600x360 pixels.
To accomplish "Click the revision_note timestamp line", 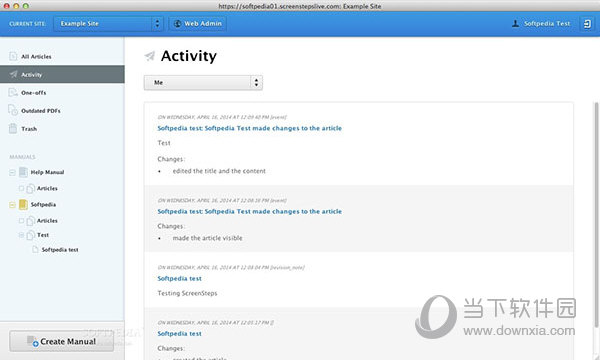I will coord(231,267).
